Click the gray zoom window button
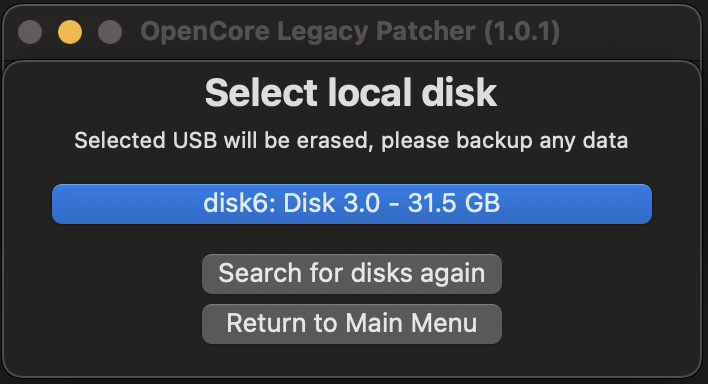 click(x=110, y=32)
